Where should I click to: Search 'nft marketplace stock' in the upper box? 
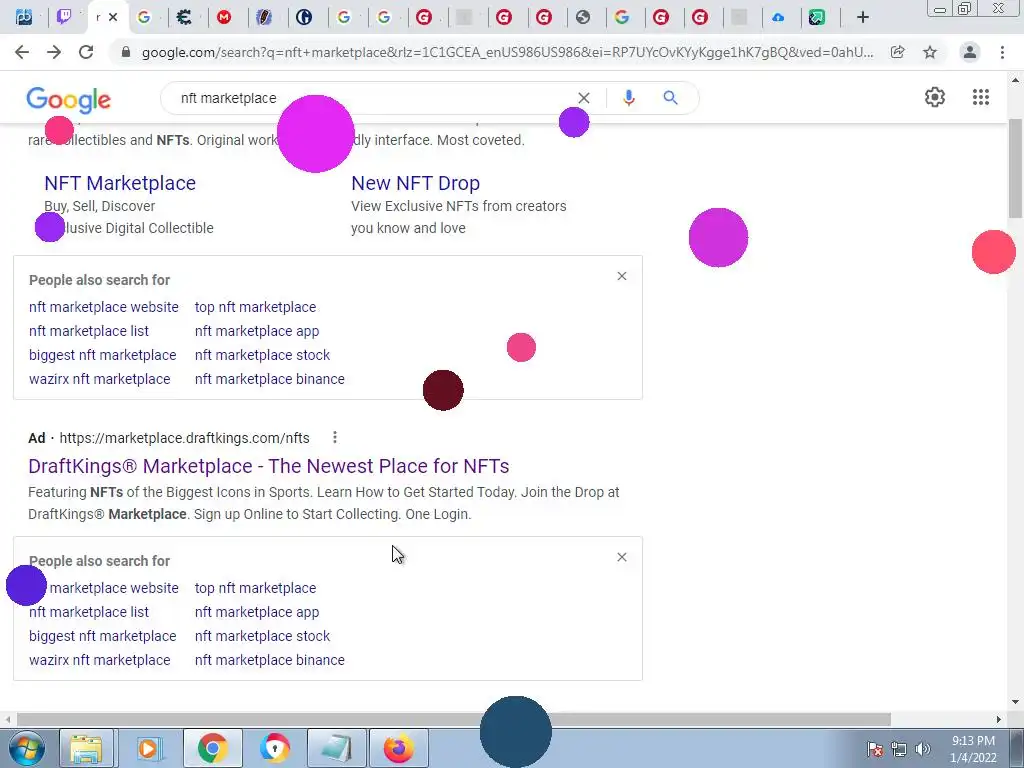click(x=262, y=355)
